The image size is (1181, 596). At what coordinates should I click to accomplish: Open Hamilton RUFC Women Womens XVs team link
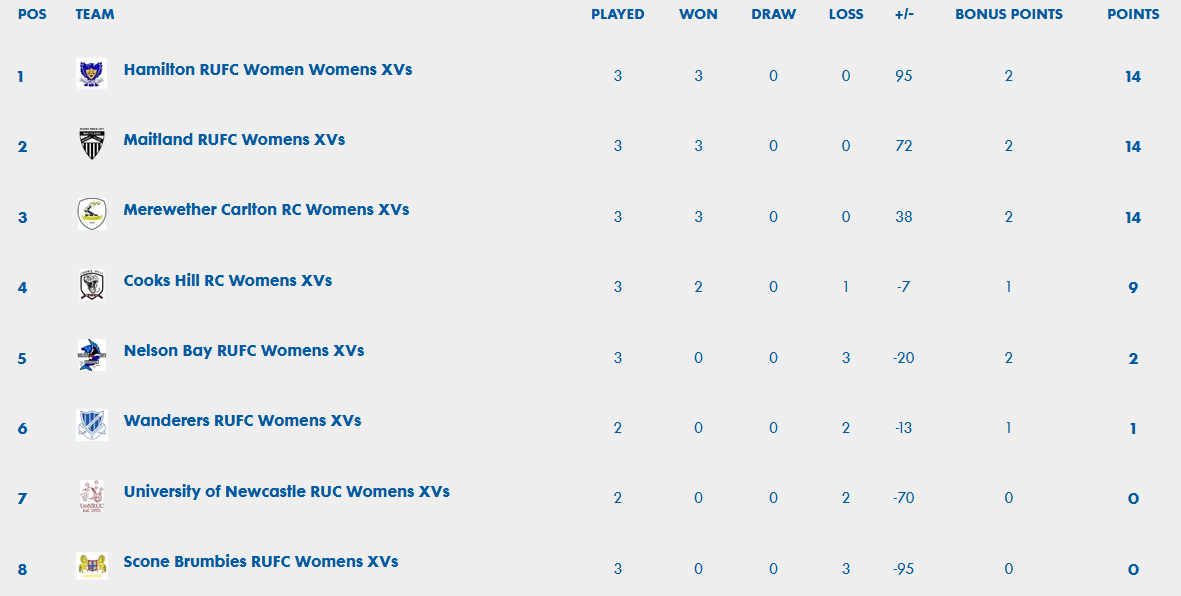pyautogui.click(x=268, y=69)
